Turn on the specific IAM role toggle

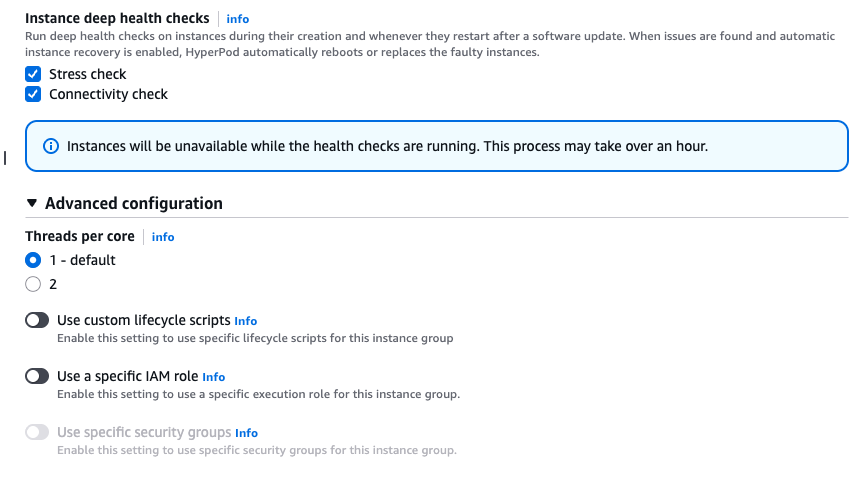pyautogui.click(x=37, y=377)
